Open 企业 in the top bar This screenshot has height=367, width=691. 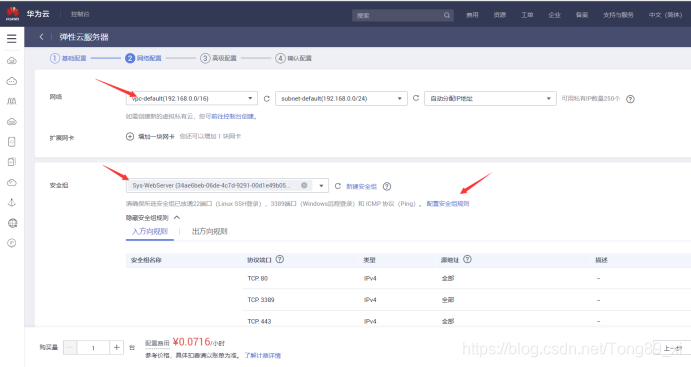tap(554, 15)
